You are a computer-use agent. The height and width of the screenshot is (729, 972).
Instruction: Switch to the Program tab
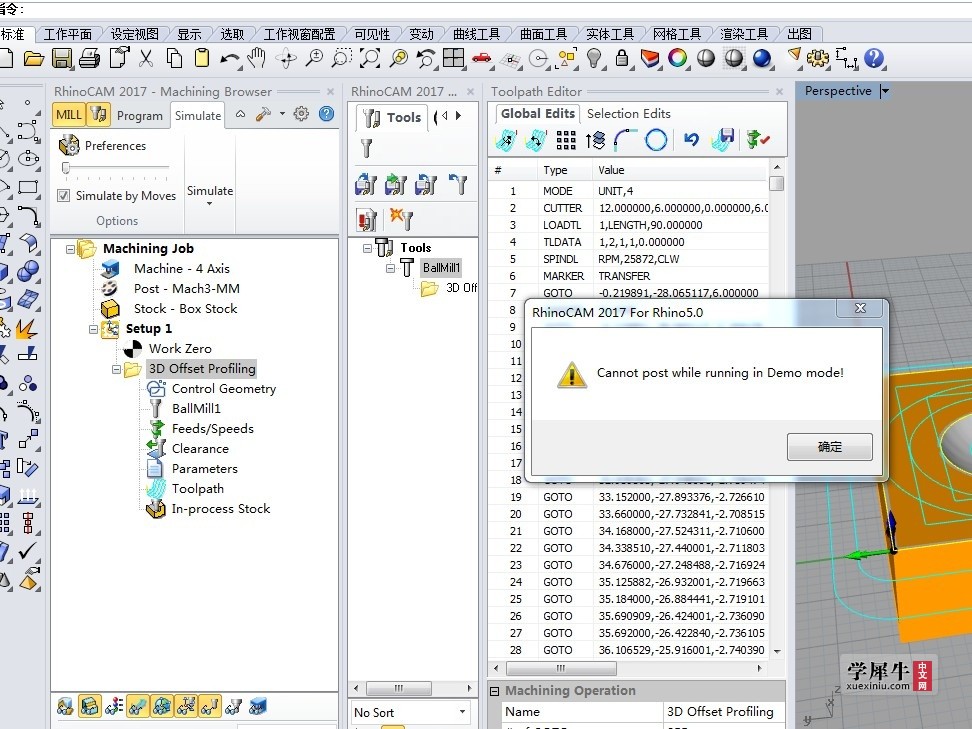(139, 116)
